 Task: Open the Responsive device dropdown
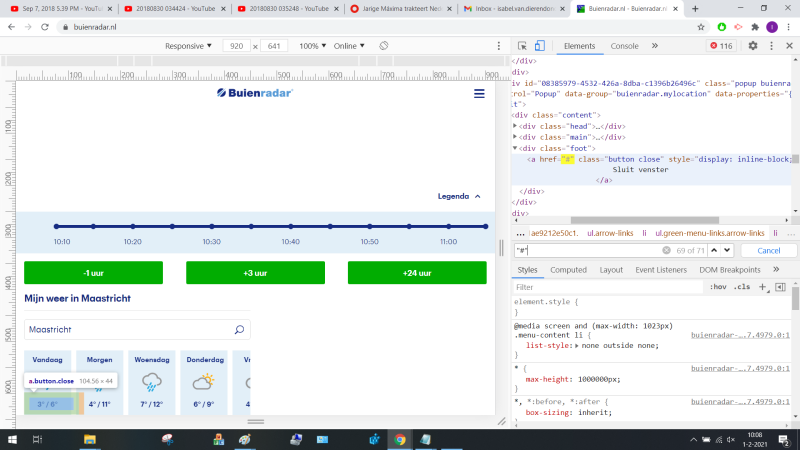coord(188,46)
